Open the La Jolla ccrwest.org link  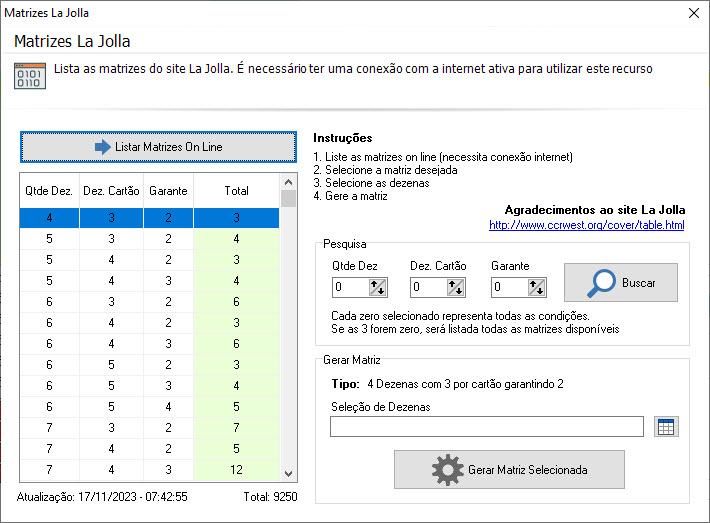pyautogui.click(x=587, y=225)
